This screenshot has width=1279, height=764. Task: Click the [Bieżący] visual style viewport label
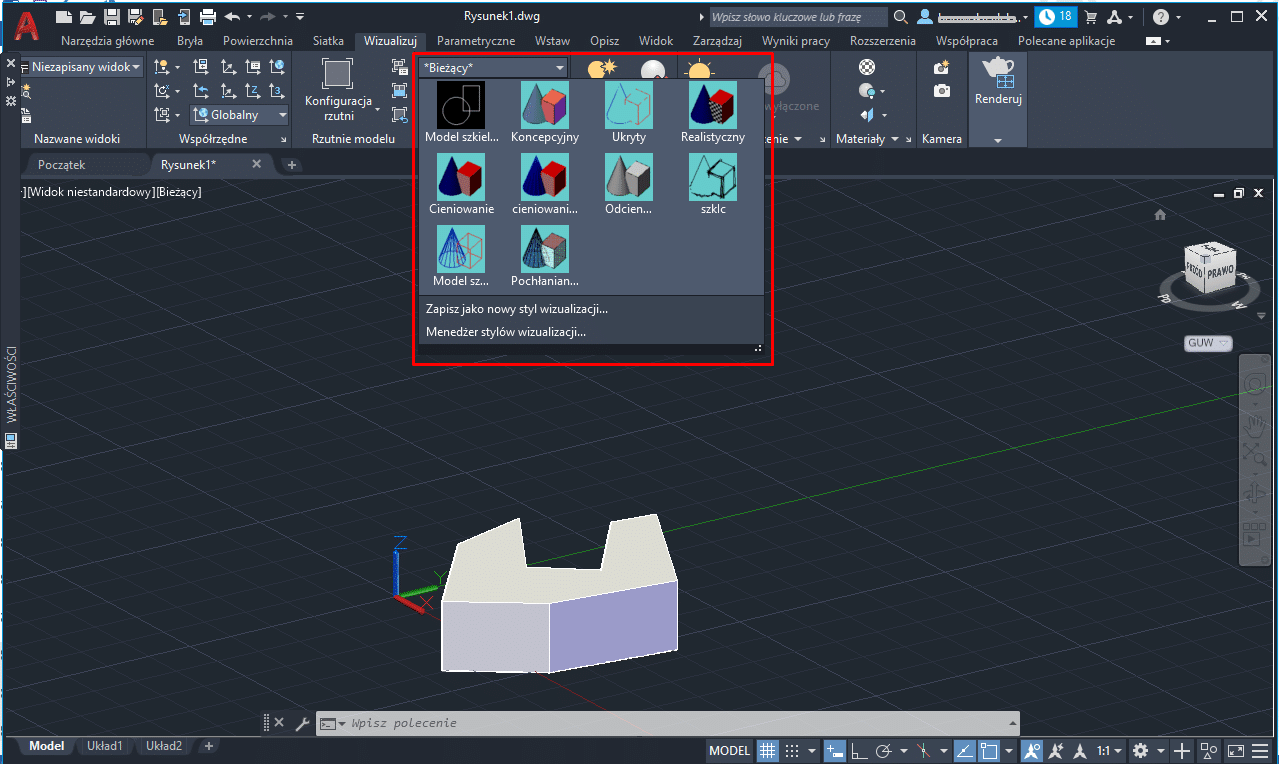click(179, 191)
